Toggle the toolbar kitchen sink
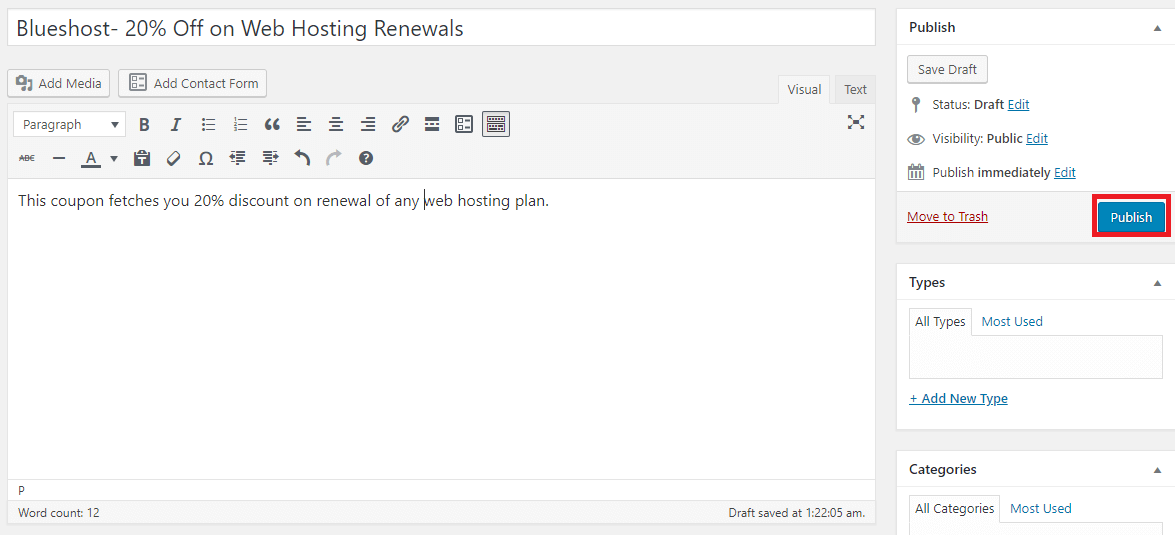The image size is (1175, 535). (496, 124)
